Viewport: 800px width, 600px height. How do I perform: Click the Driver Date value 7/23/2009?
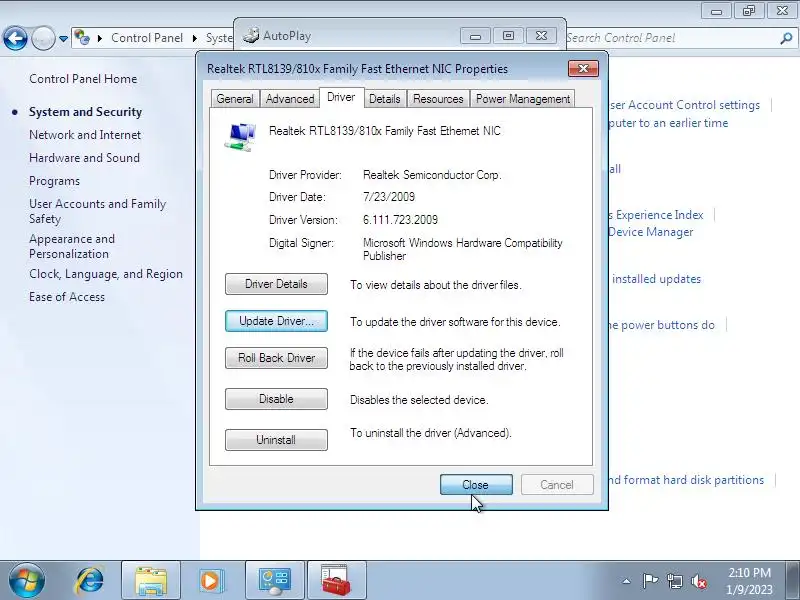tap(389, 197)
